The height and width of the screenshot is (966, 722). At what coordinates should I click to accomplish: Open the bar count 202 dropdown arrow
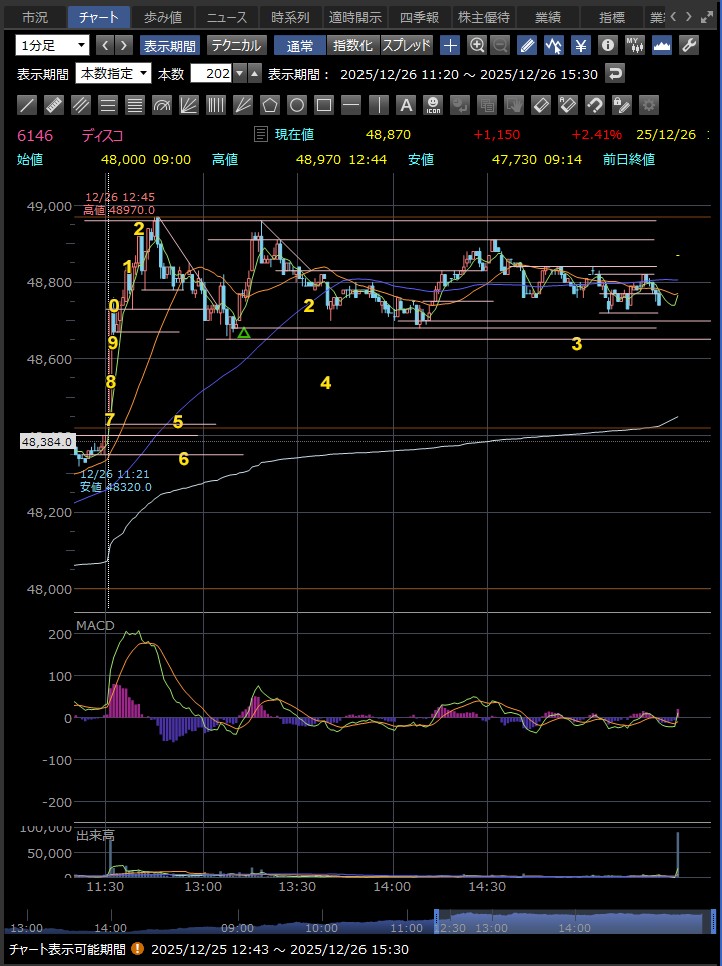coord(239,73)
